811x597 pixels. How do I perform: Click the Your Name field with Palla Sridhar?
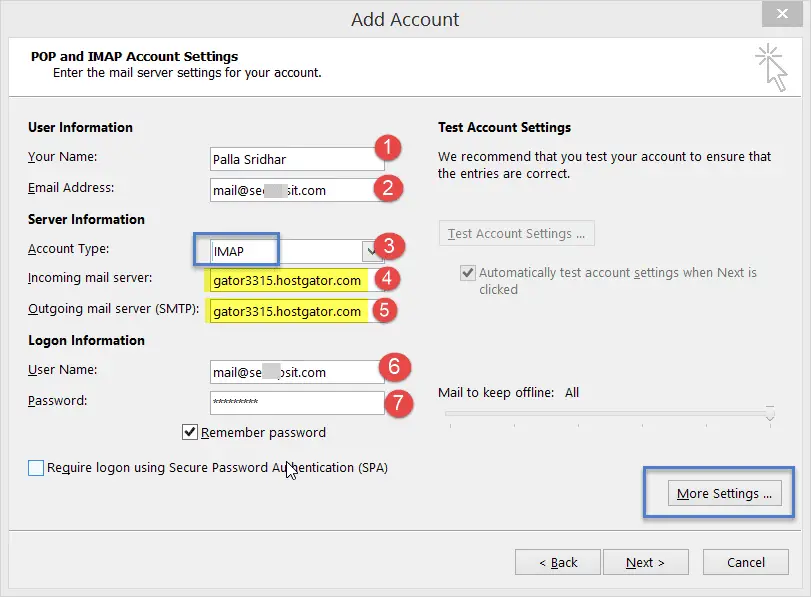click(297, 159)
